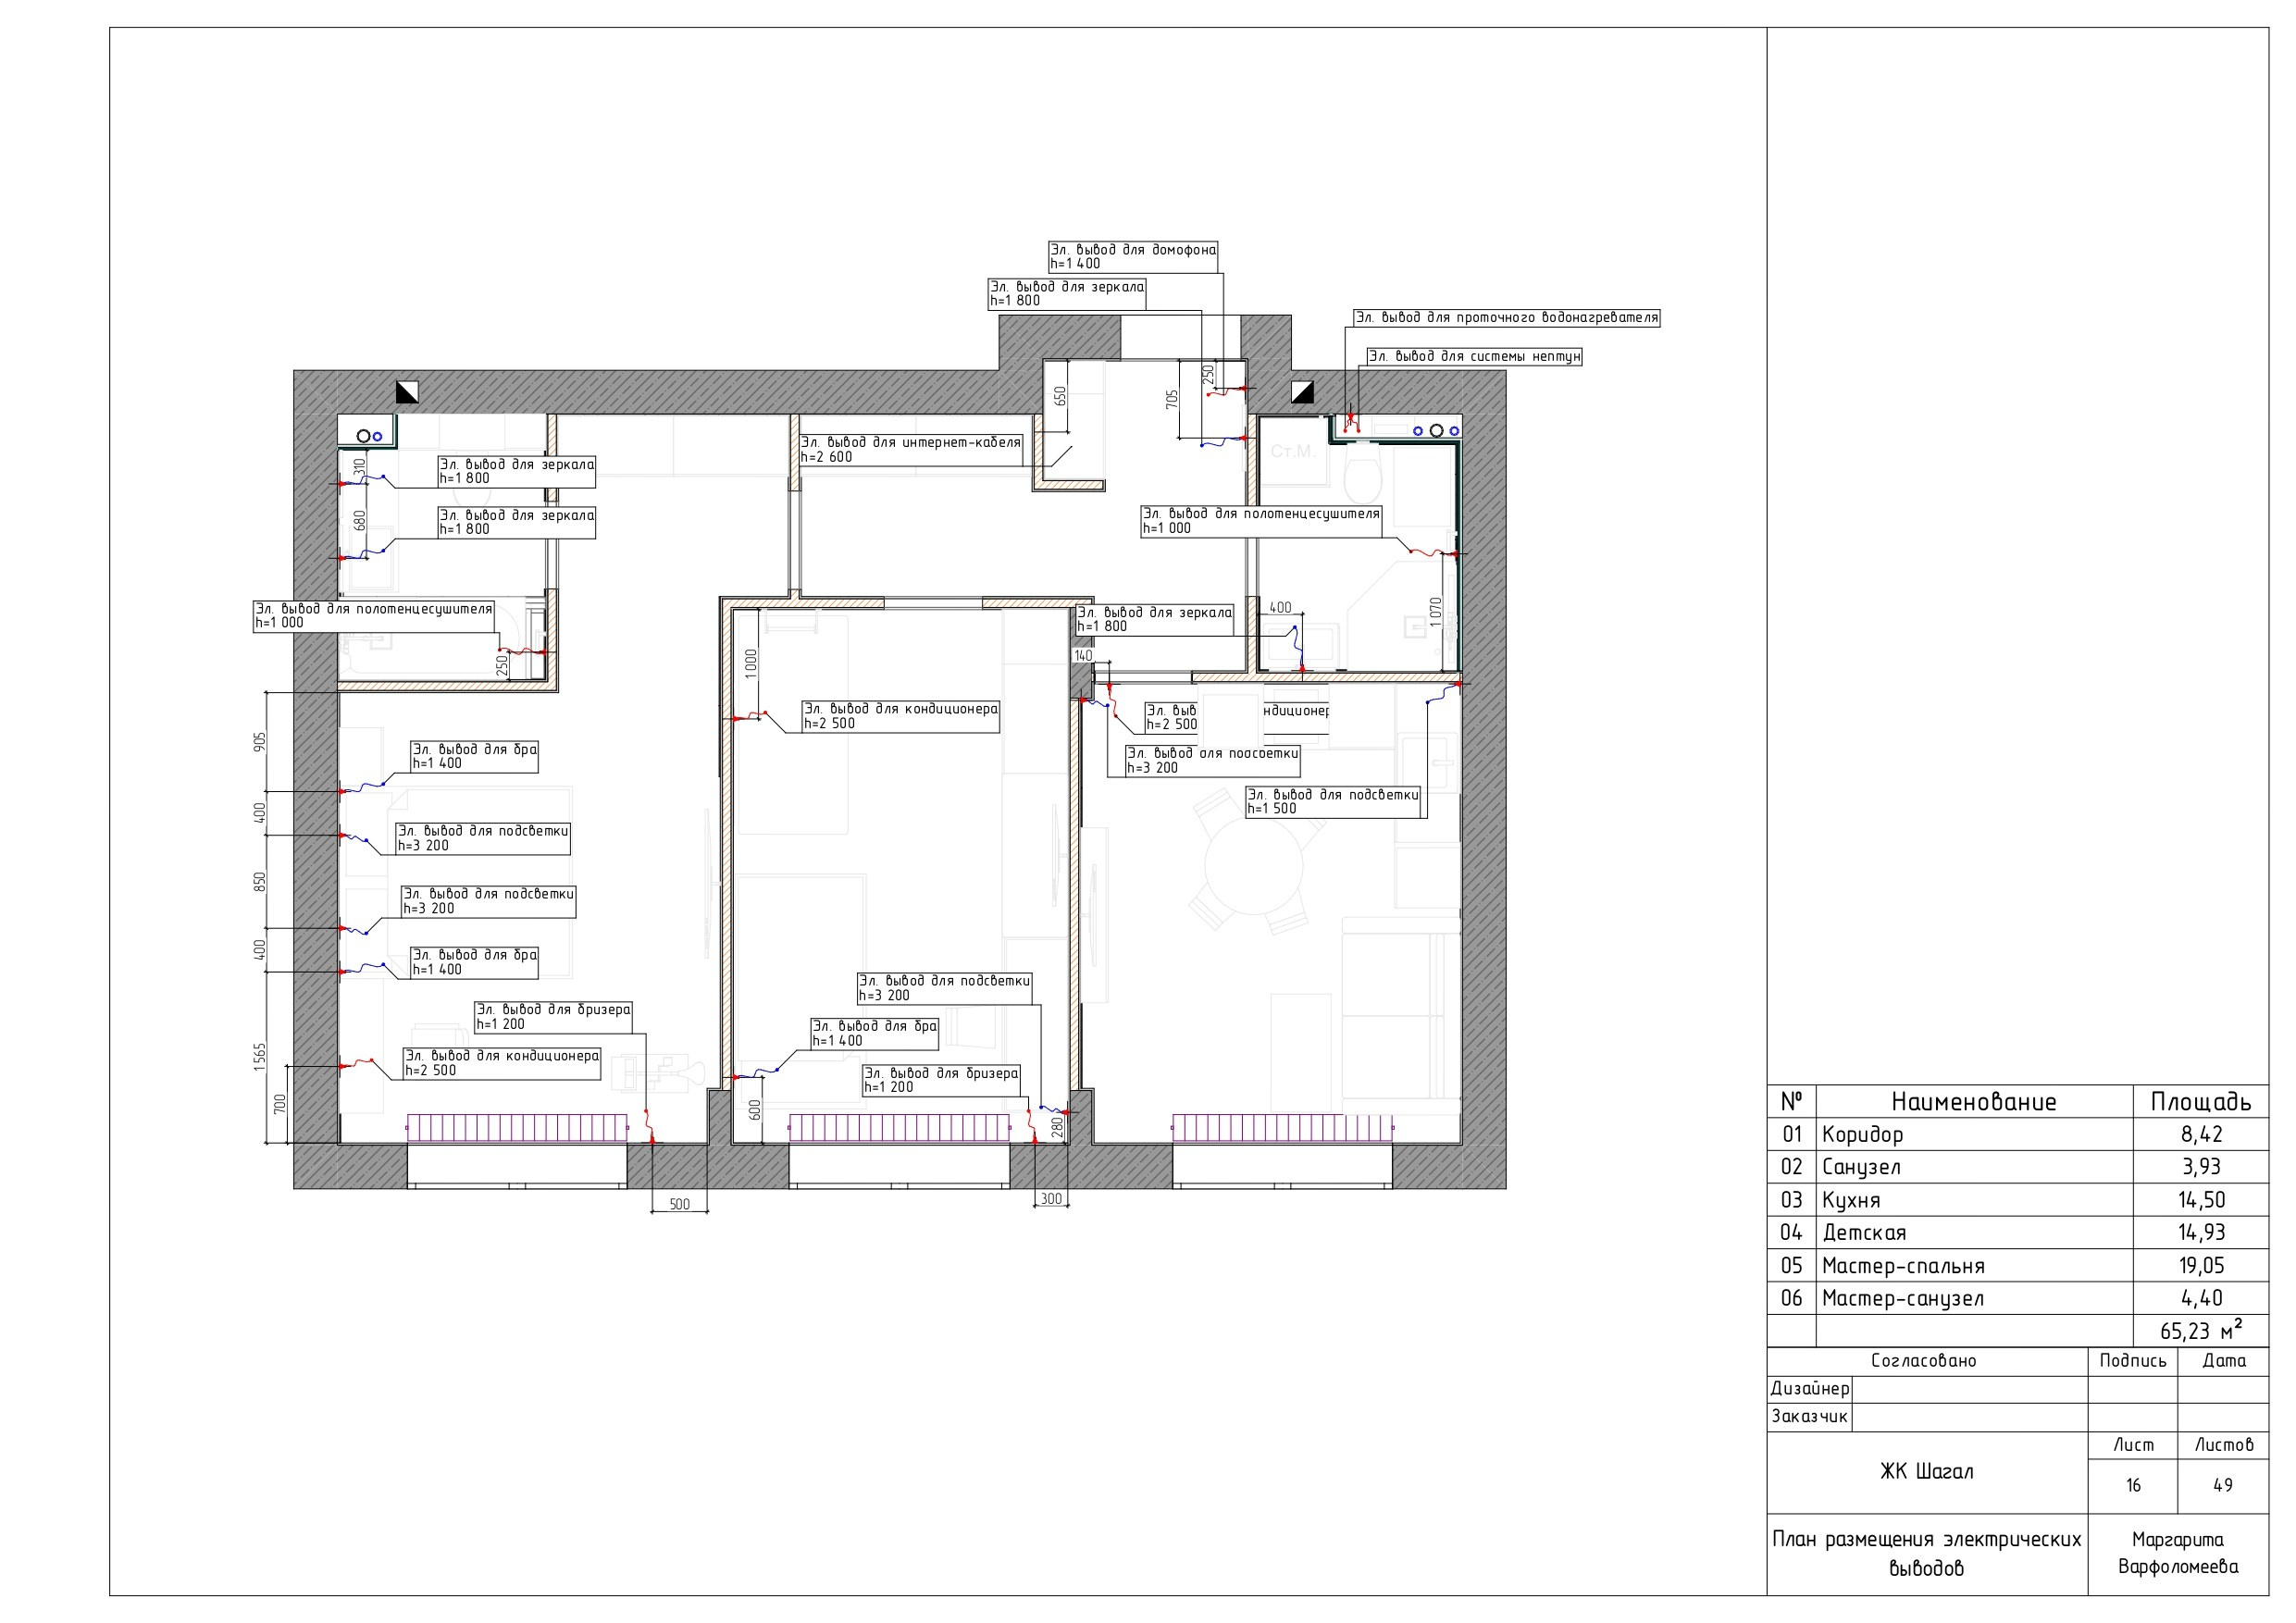Click the project name 'ЖК Шагал'
The image size is (2296, 1623).
point(1926,1472)
